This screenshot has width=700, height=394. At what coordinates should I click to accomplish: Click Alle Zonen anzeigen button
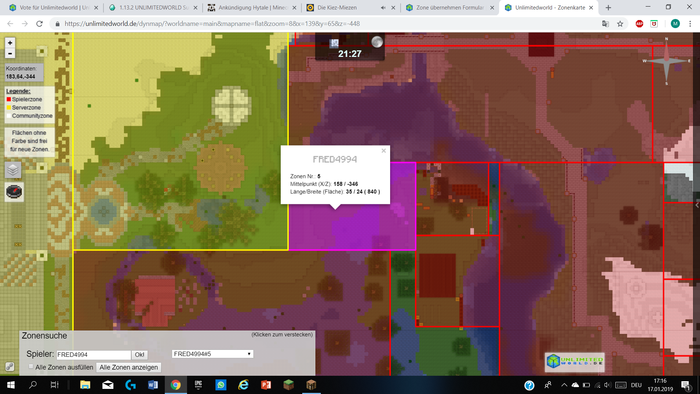(129, 367)
